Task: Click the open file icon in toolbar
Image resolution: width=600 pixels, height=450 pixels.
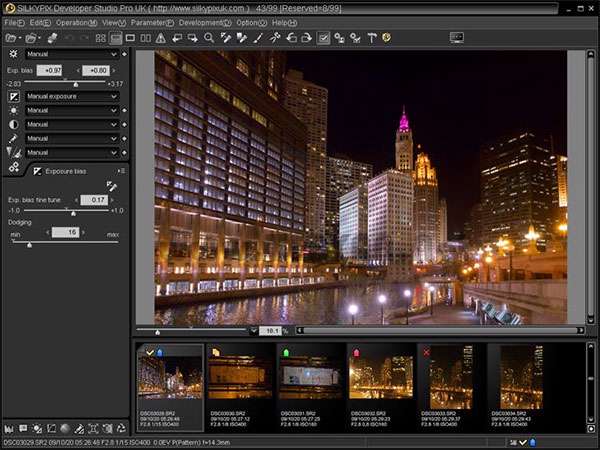Action: (11, 38)
